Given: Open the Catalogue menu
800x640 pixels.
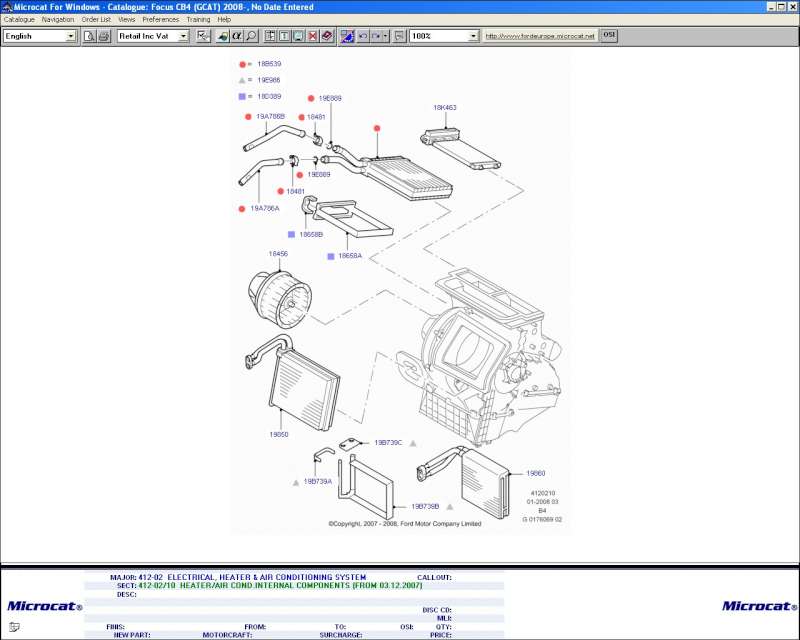Looking at the screenshot, I should 18,19.
